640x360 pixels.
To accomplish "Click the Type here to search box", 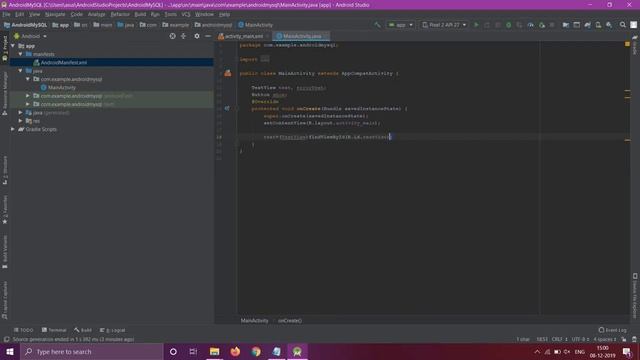I will (91, 351).
